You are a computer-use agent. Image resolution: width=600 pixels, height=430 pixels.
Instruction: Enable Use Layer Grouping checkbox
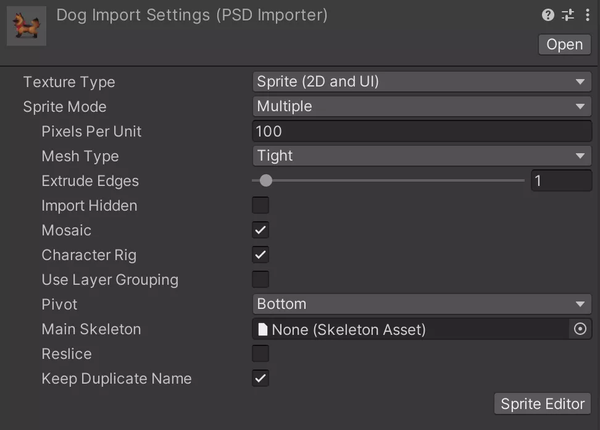261,280
